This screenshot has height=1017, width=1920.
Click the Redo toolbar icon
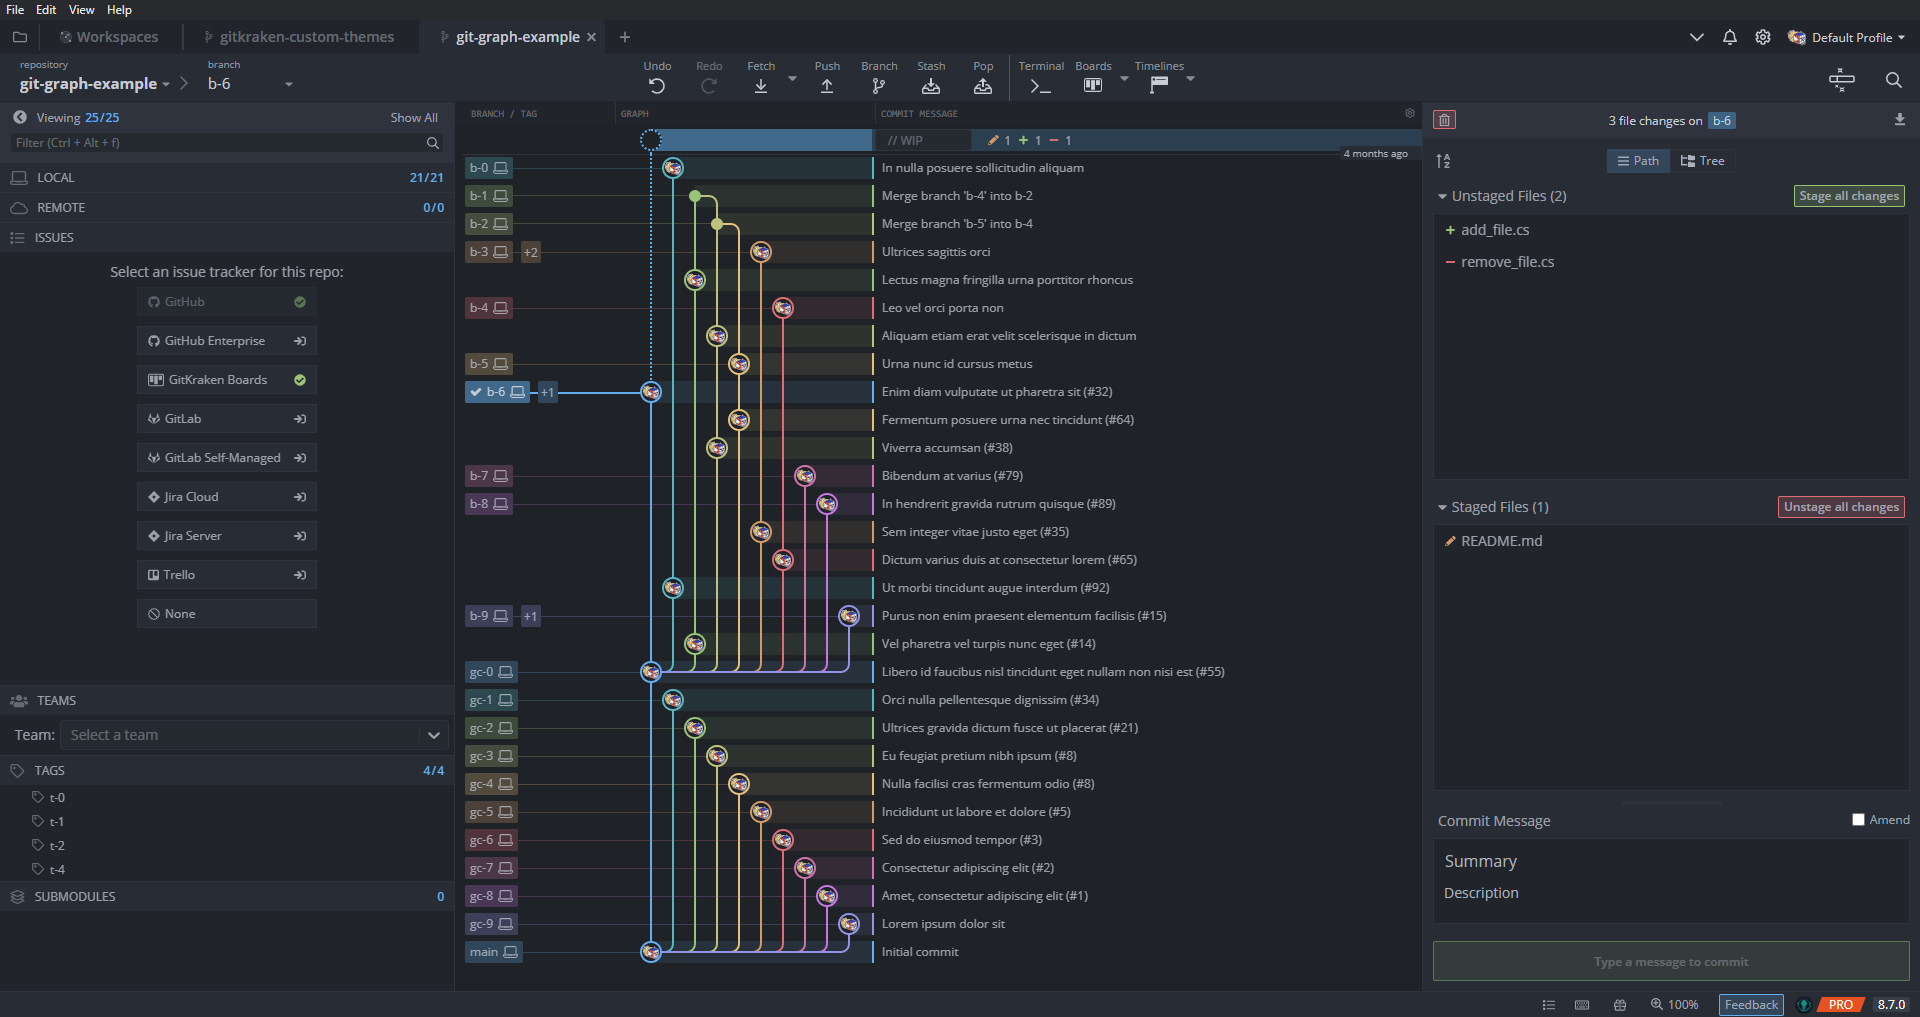(x=709, y=86)
